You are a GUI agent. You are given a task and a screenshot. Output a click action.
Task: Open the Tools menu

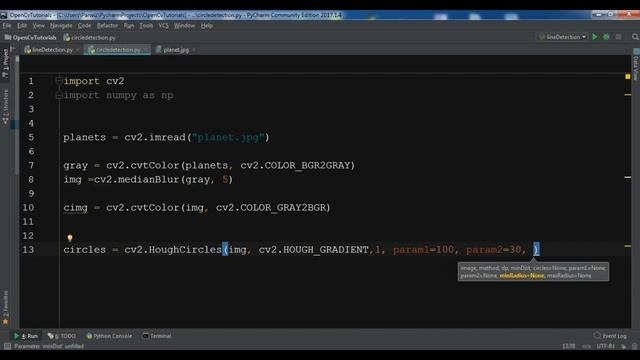point(146,25)
